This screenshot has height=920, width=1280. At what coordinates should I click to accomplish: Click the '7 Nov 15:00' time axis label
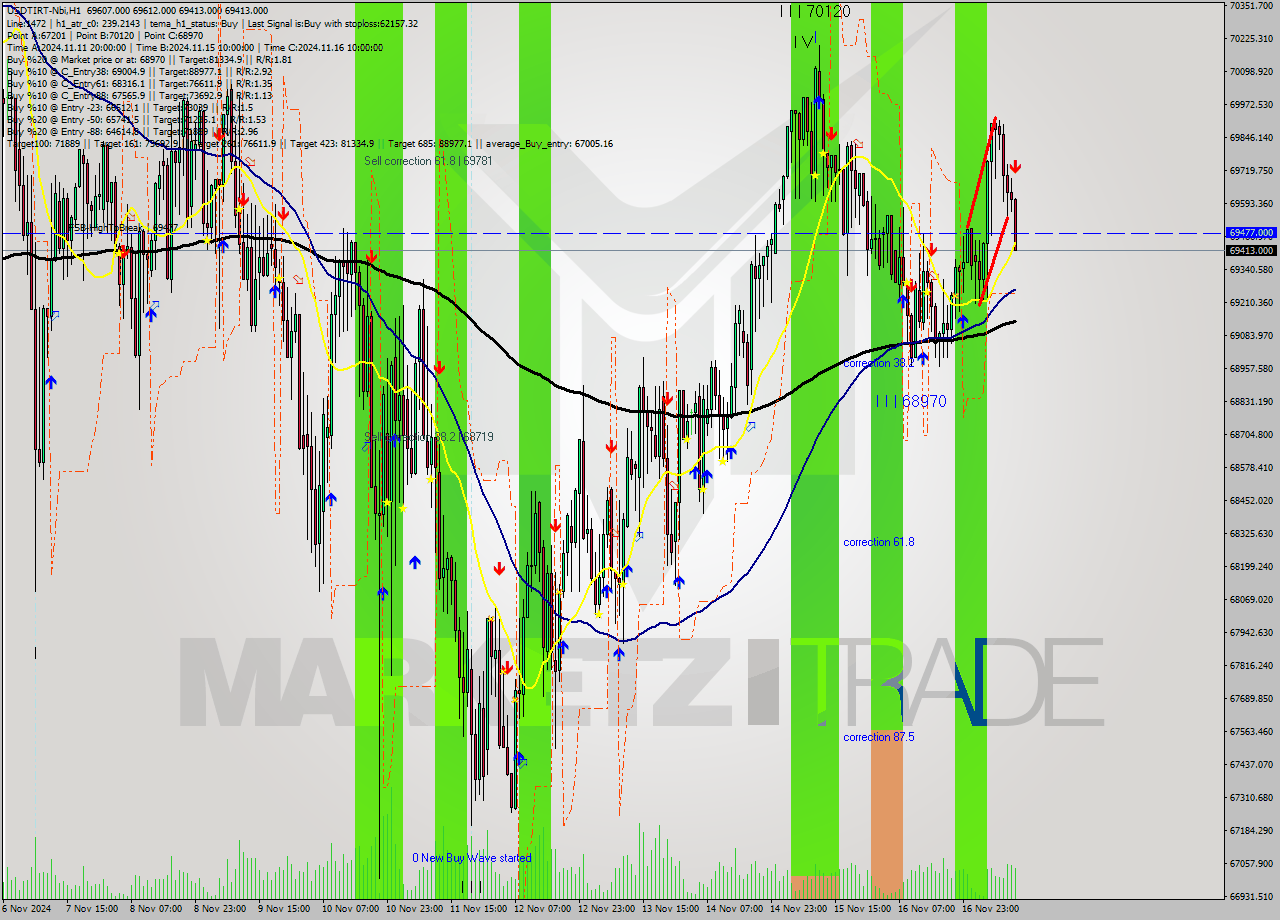point(91,909)
